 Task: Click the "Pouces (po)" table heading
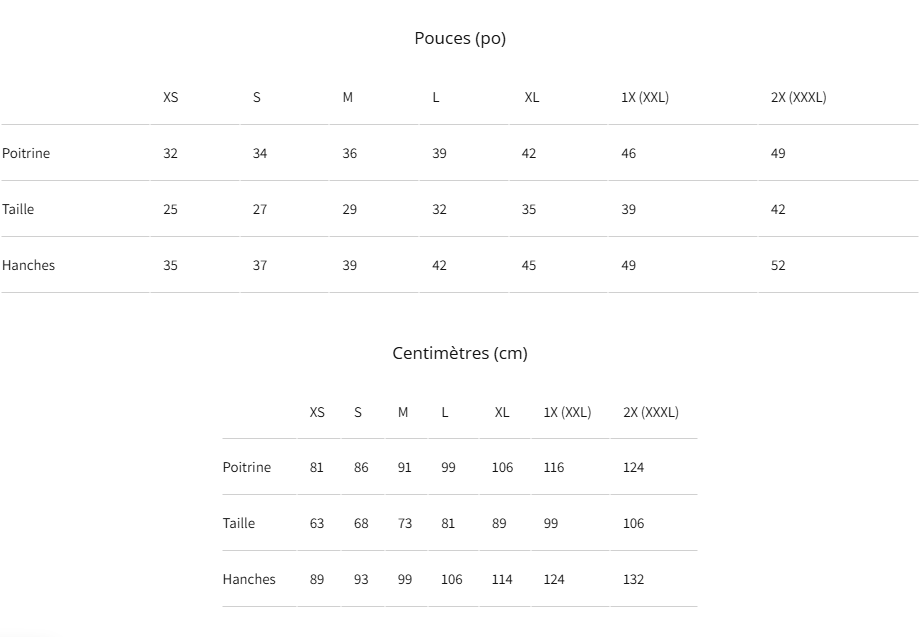[x=460, y=39]
